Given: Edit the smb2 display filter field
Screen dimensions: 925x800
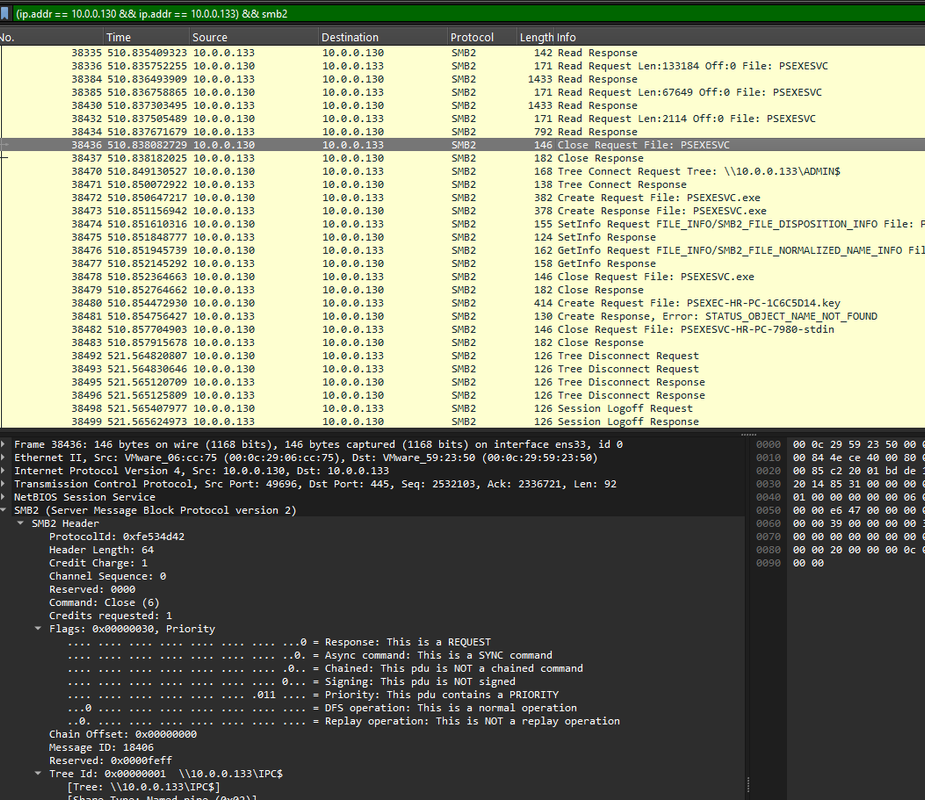Looking at the screenshot, I should point(469,14).
